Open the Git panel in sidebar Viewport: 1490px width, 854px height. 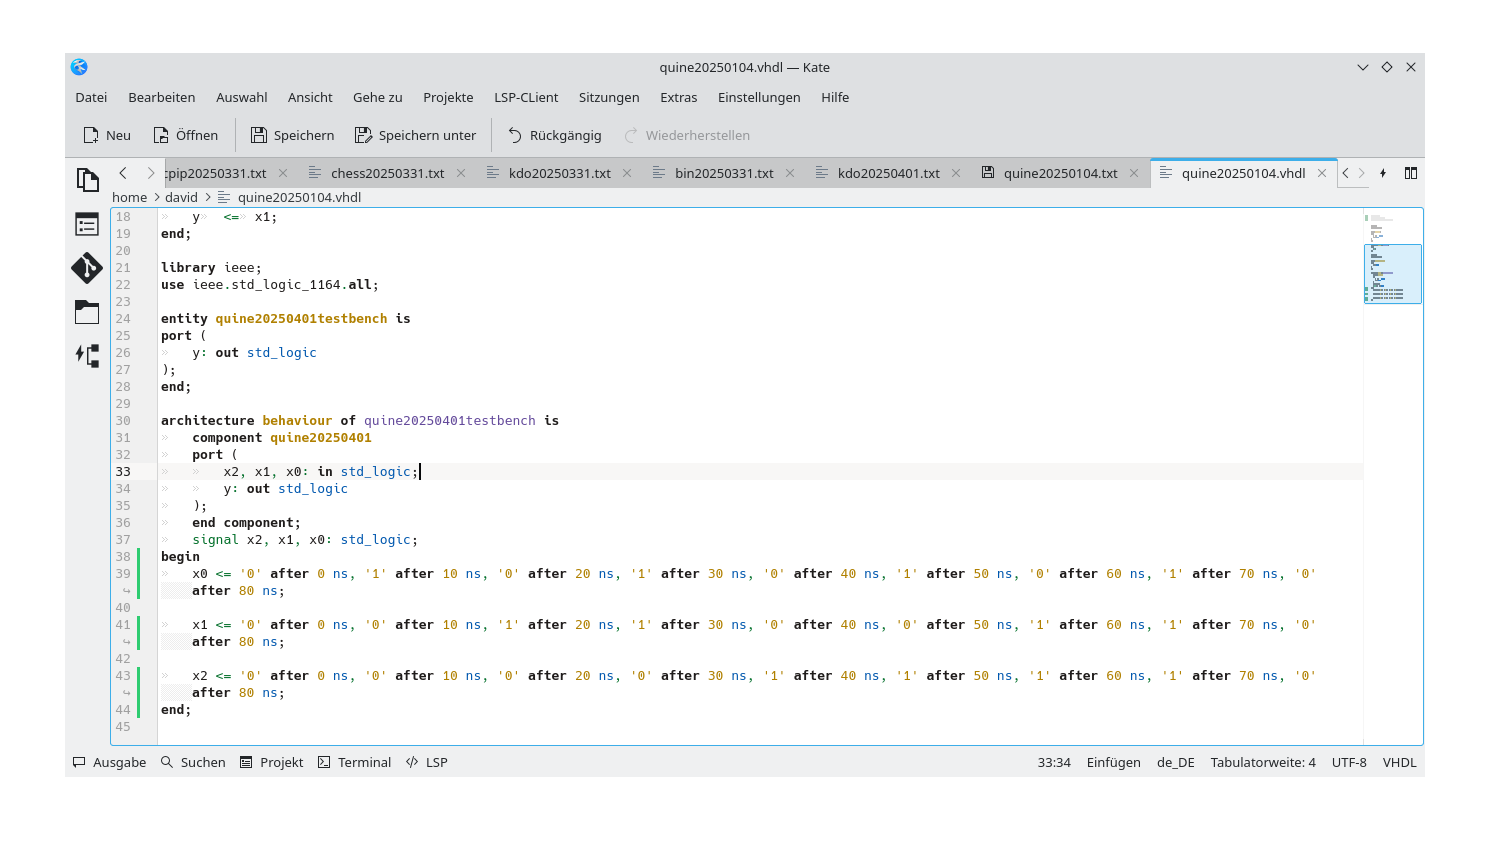point(87,268)
